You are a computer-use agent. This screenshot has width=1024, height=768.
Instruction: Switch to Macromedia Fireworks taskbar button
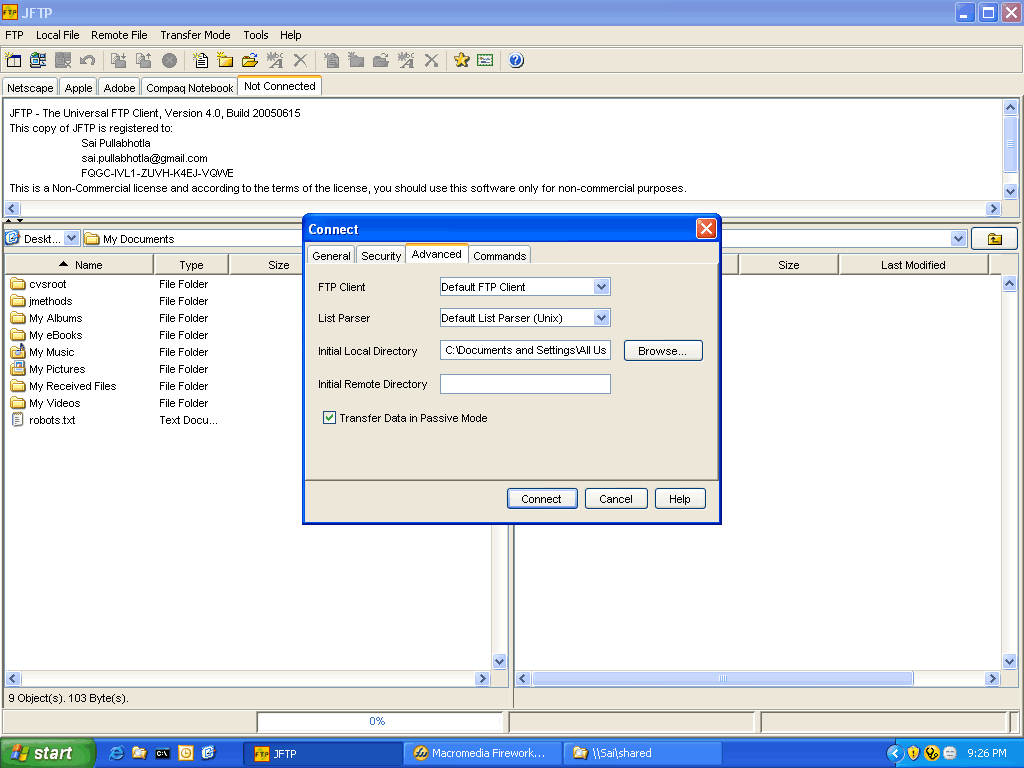click(x=481, y=753)
